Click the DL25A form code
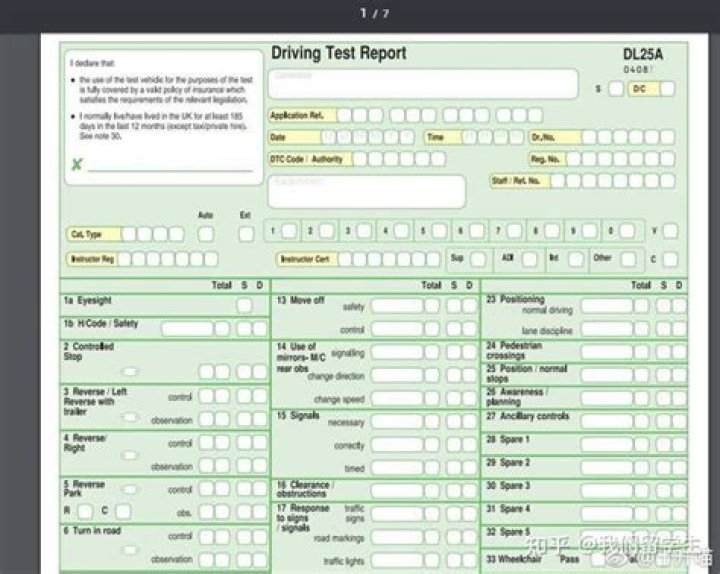This screenshot has height=574, width=720. 643,54
